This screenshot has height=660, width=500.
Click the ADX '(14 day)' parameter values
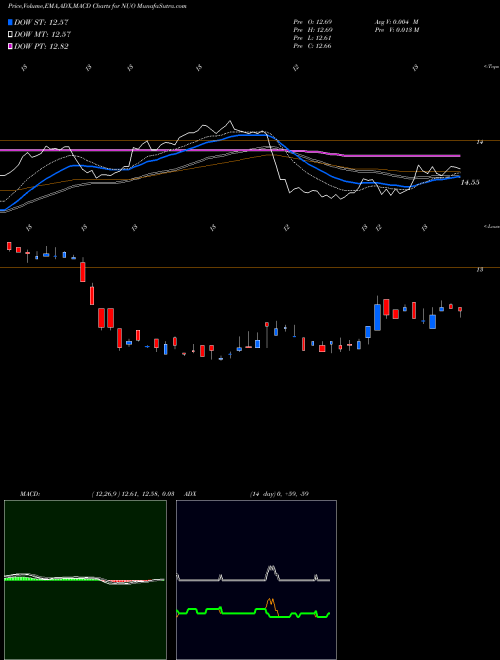pos(279,494)
